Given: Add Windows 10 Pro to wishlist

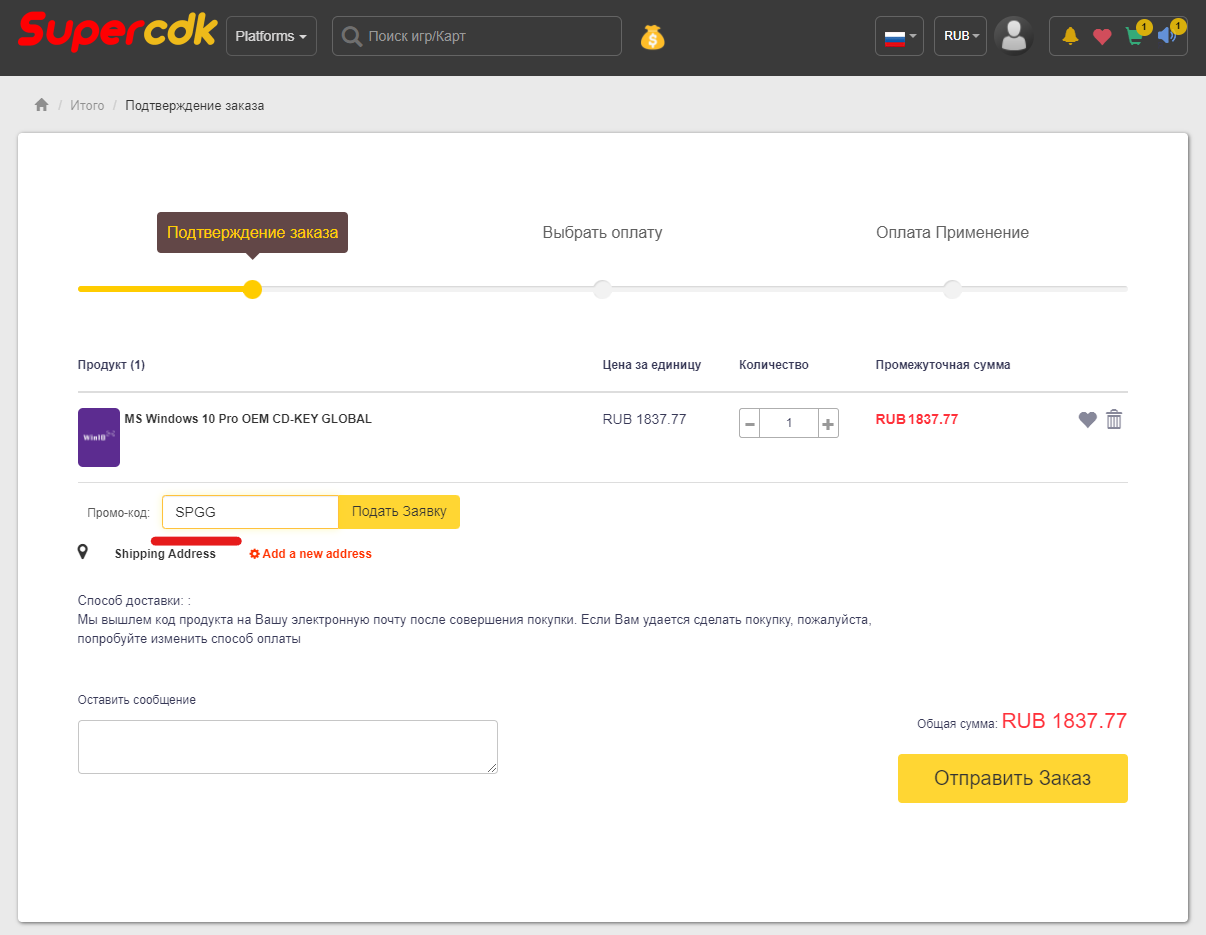Looking at the screenshot, I should [x=1088, y=420].
